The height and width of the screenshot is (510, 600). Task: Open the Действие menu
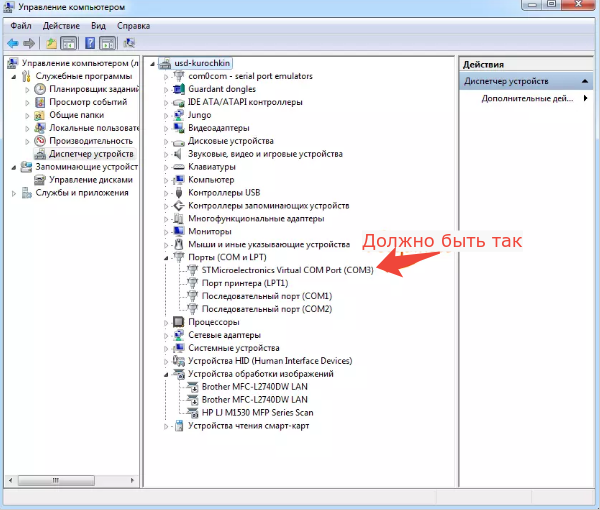point(61,26)
